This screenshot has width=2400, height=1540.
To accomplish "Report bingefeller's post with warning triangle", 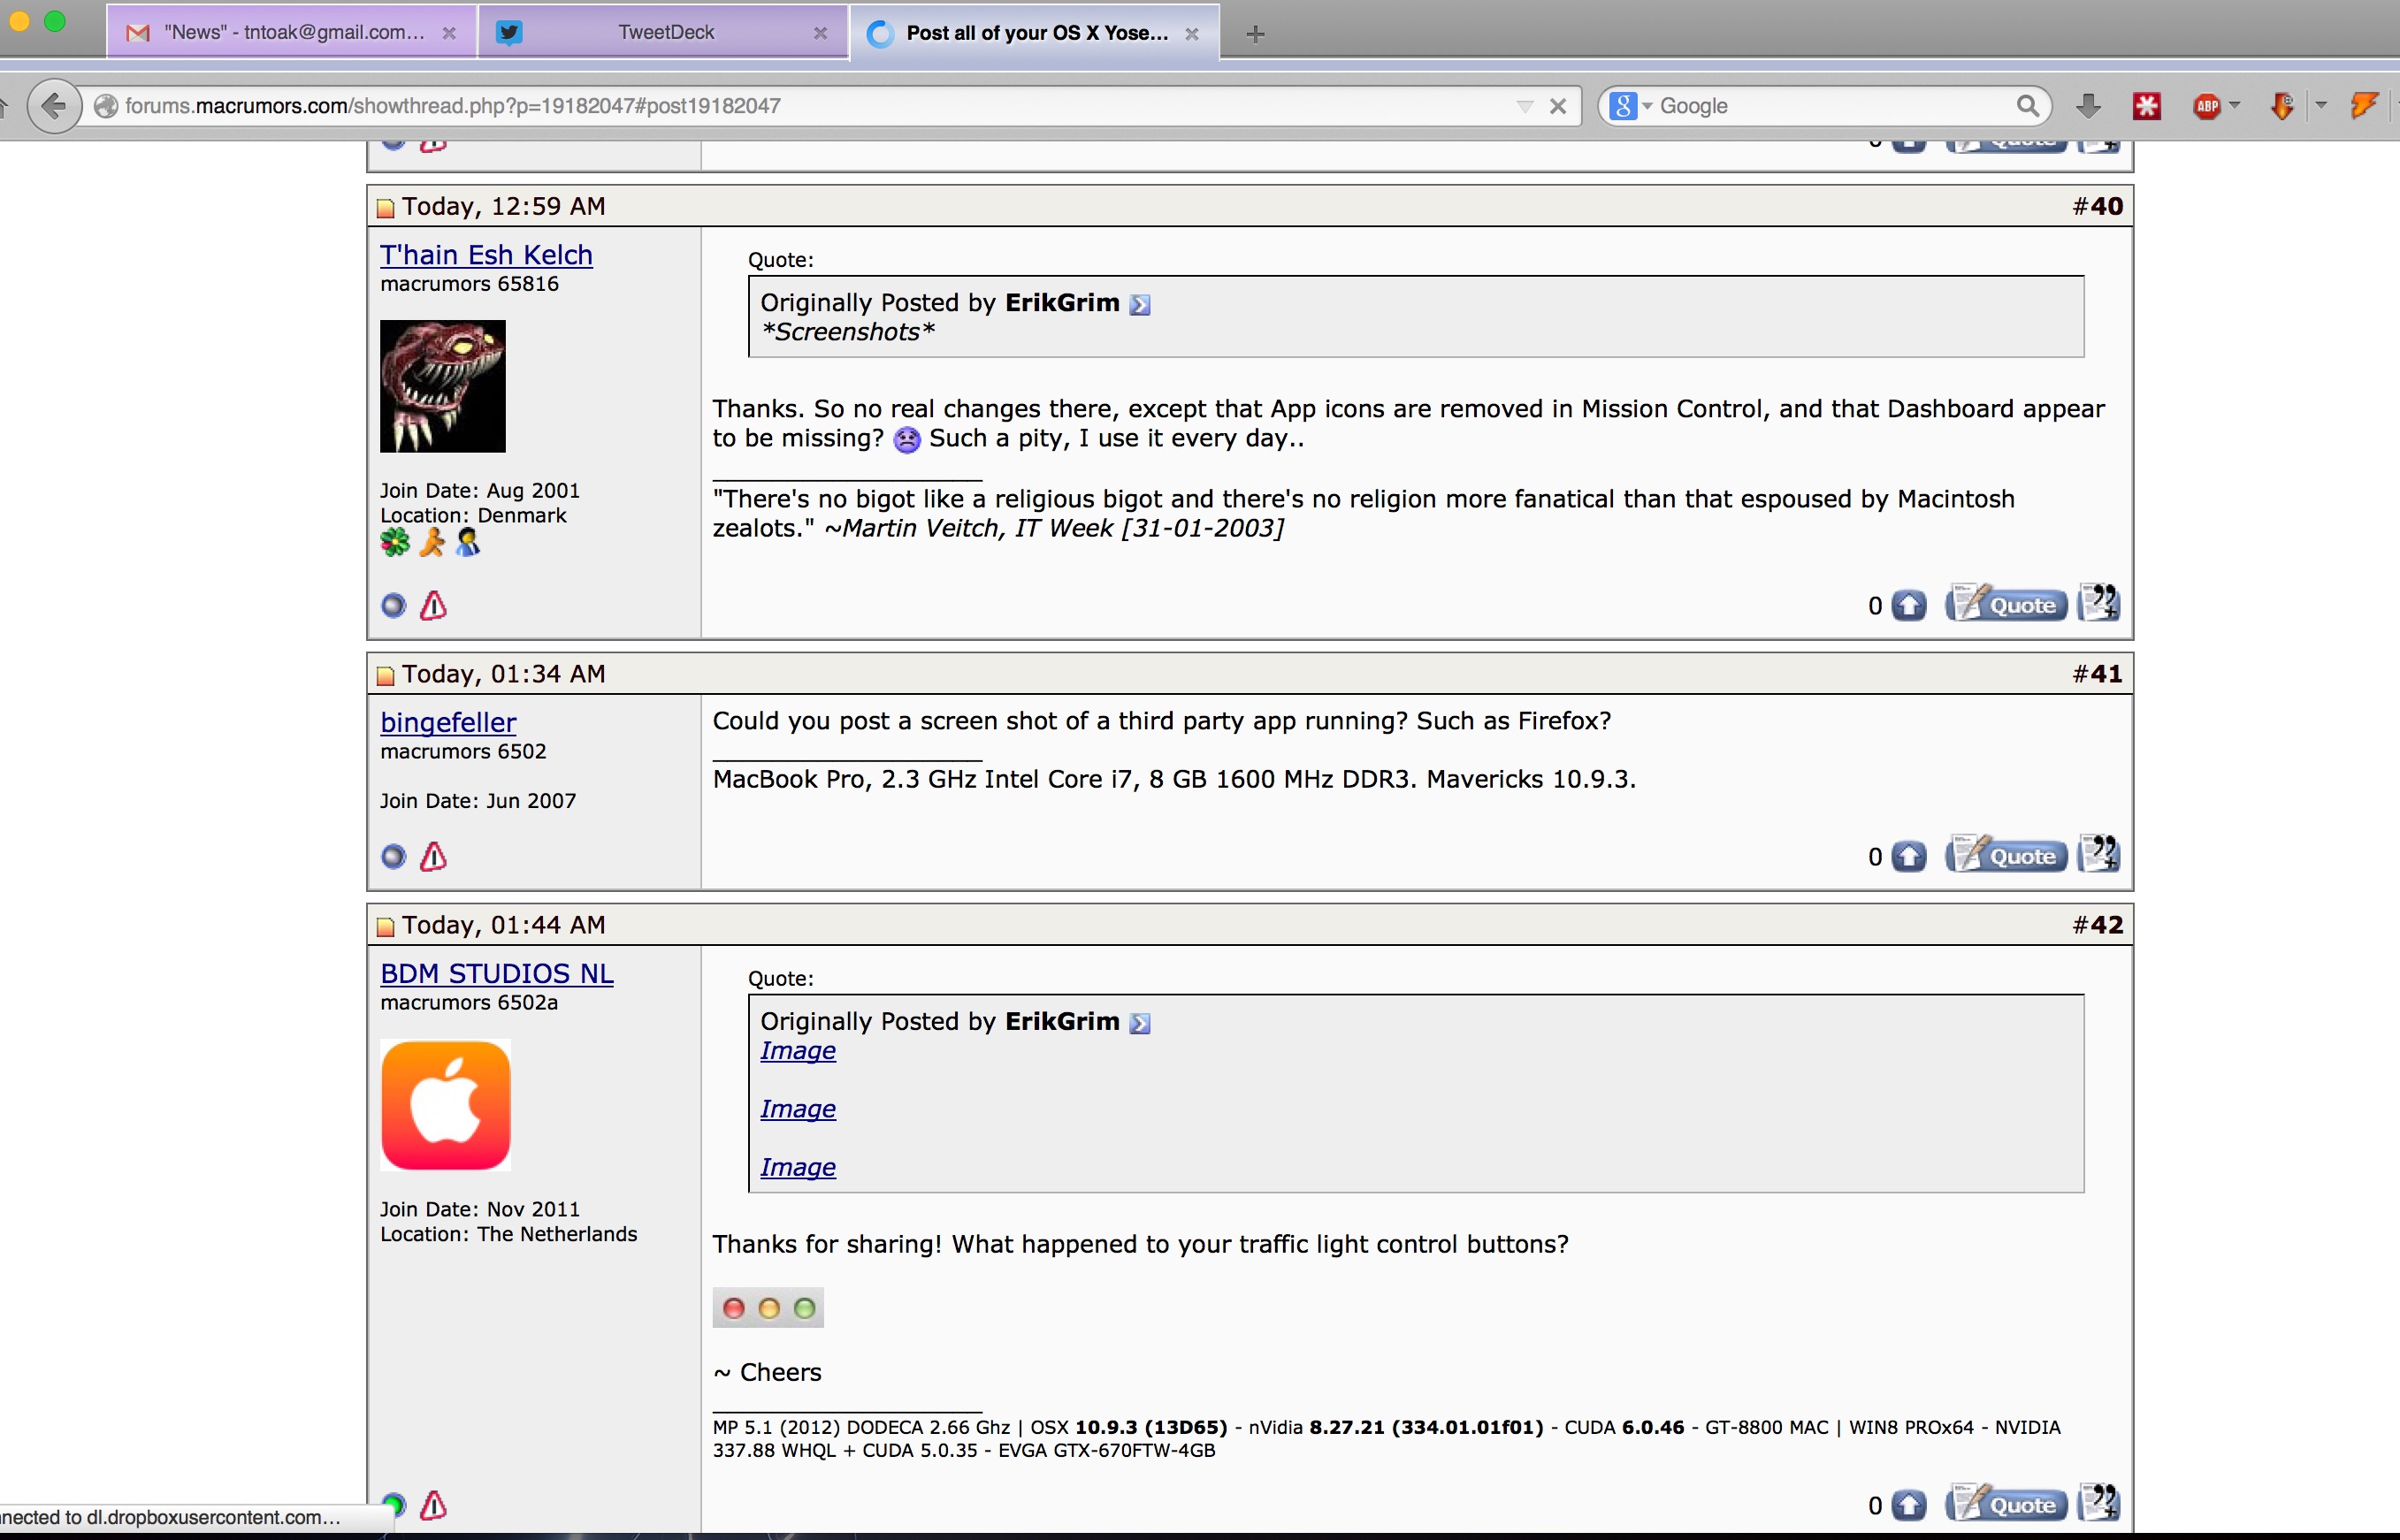I will point(433,856).
